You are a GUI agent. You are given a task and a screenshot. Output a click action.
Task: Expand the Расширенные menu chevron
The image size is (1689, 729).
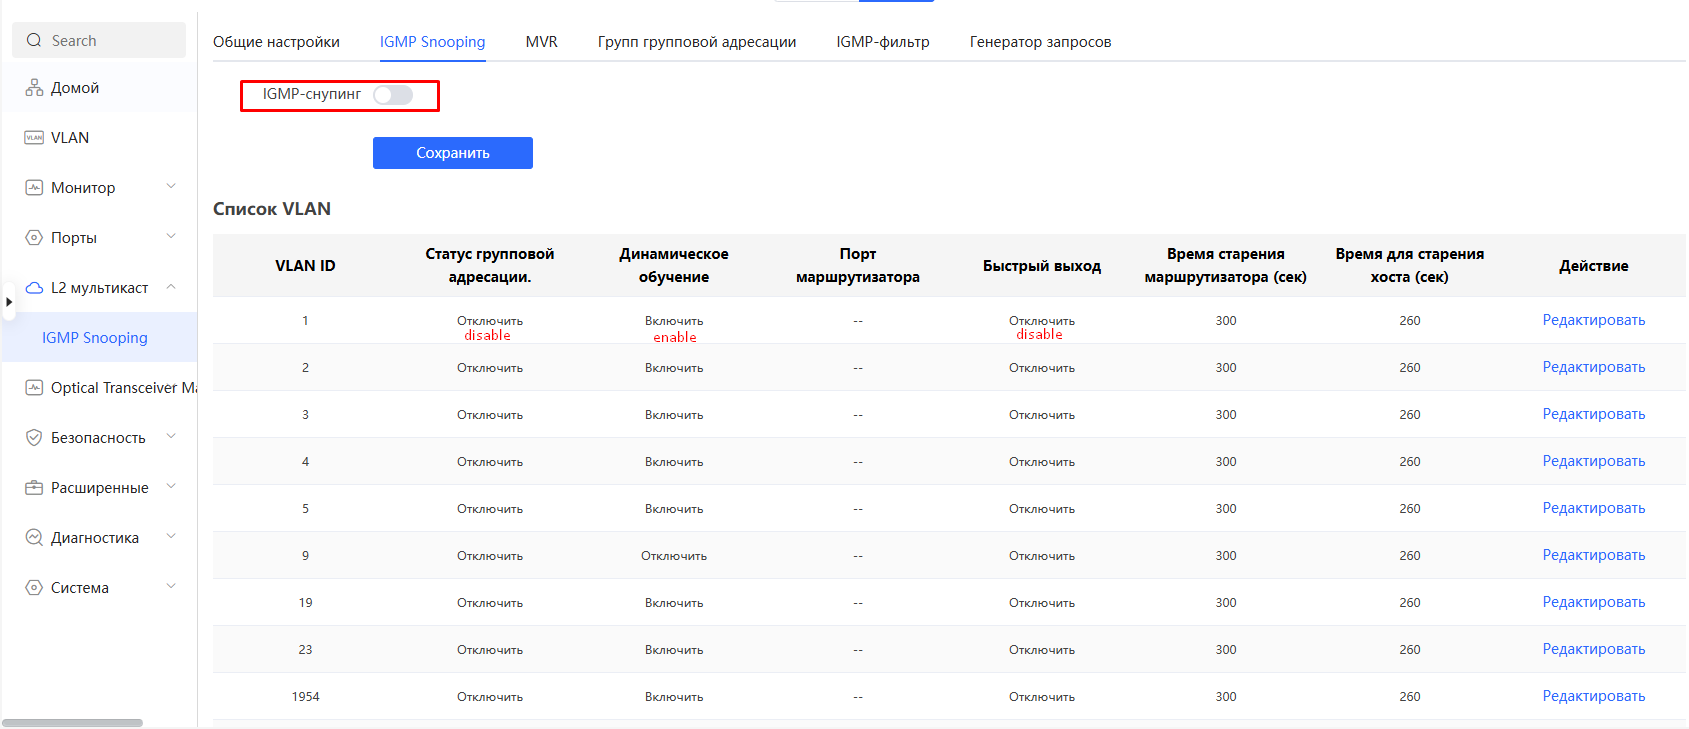click(171, 487)
